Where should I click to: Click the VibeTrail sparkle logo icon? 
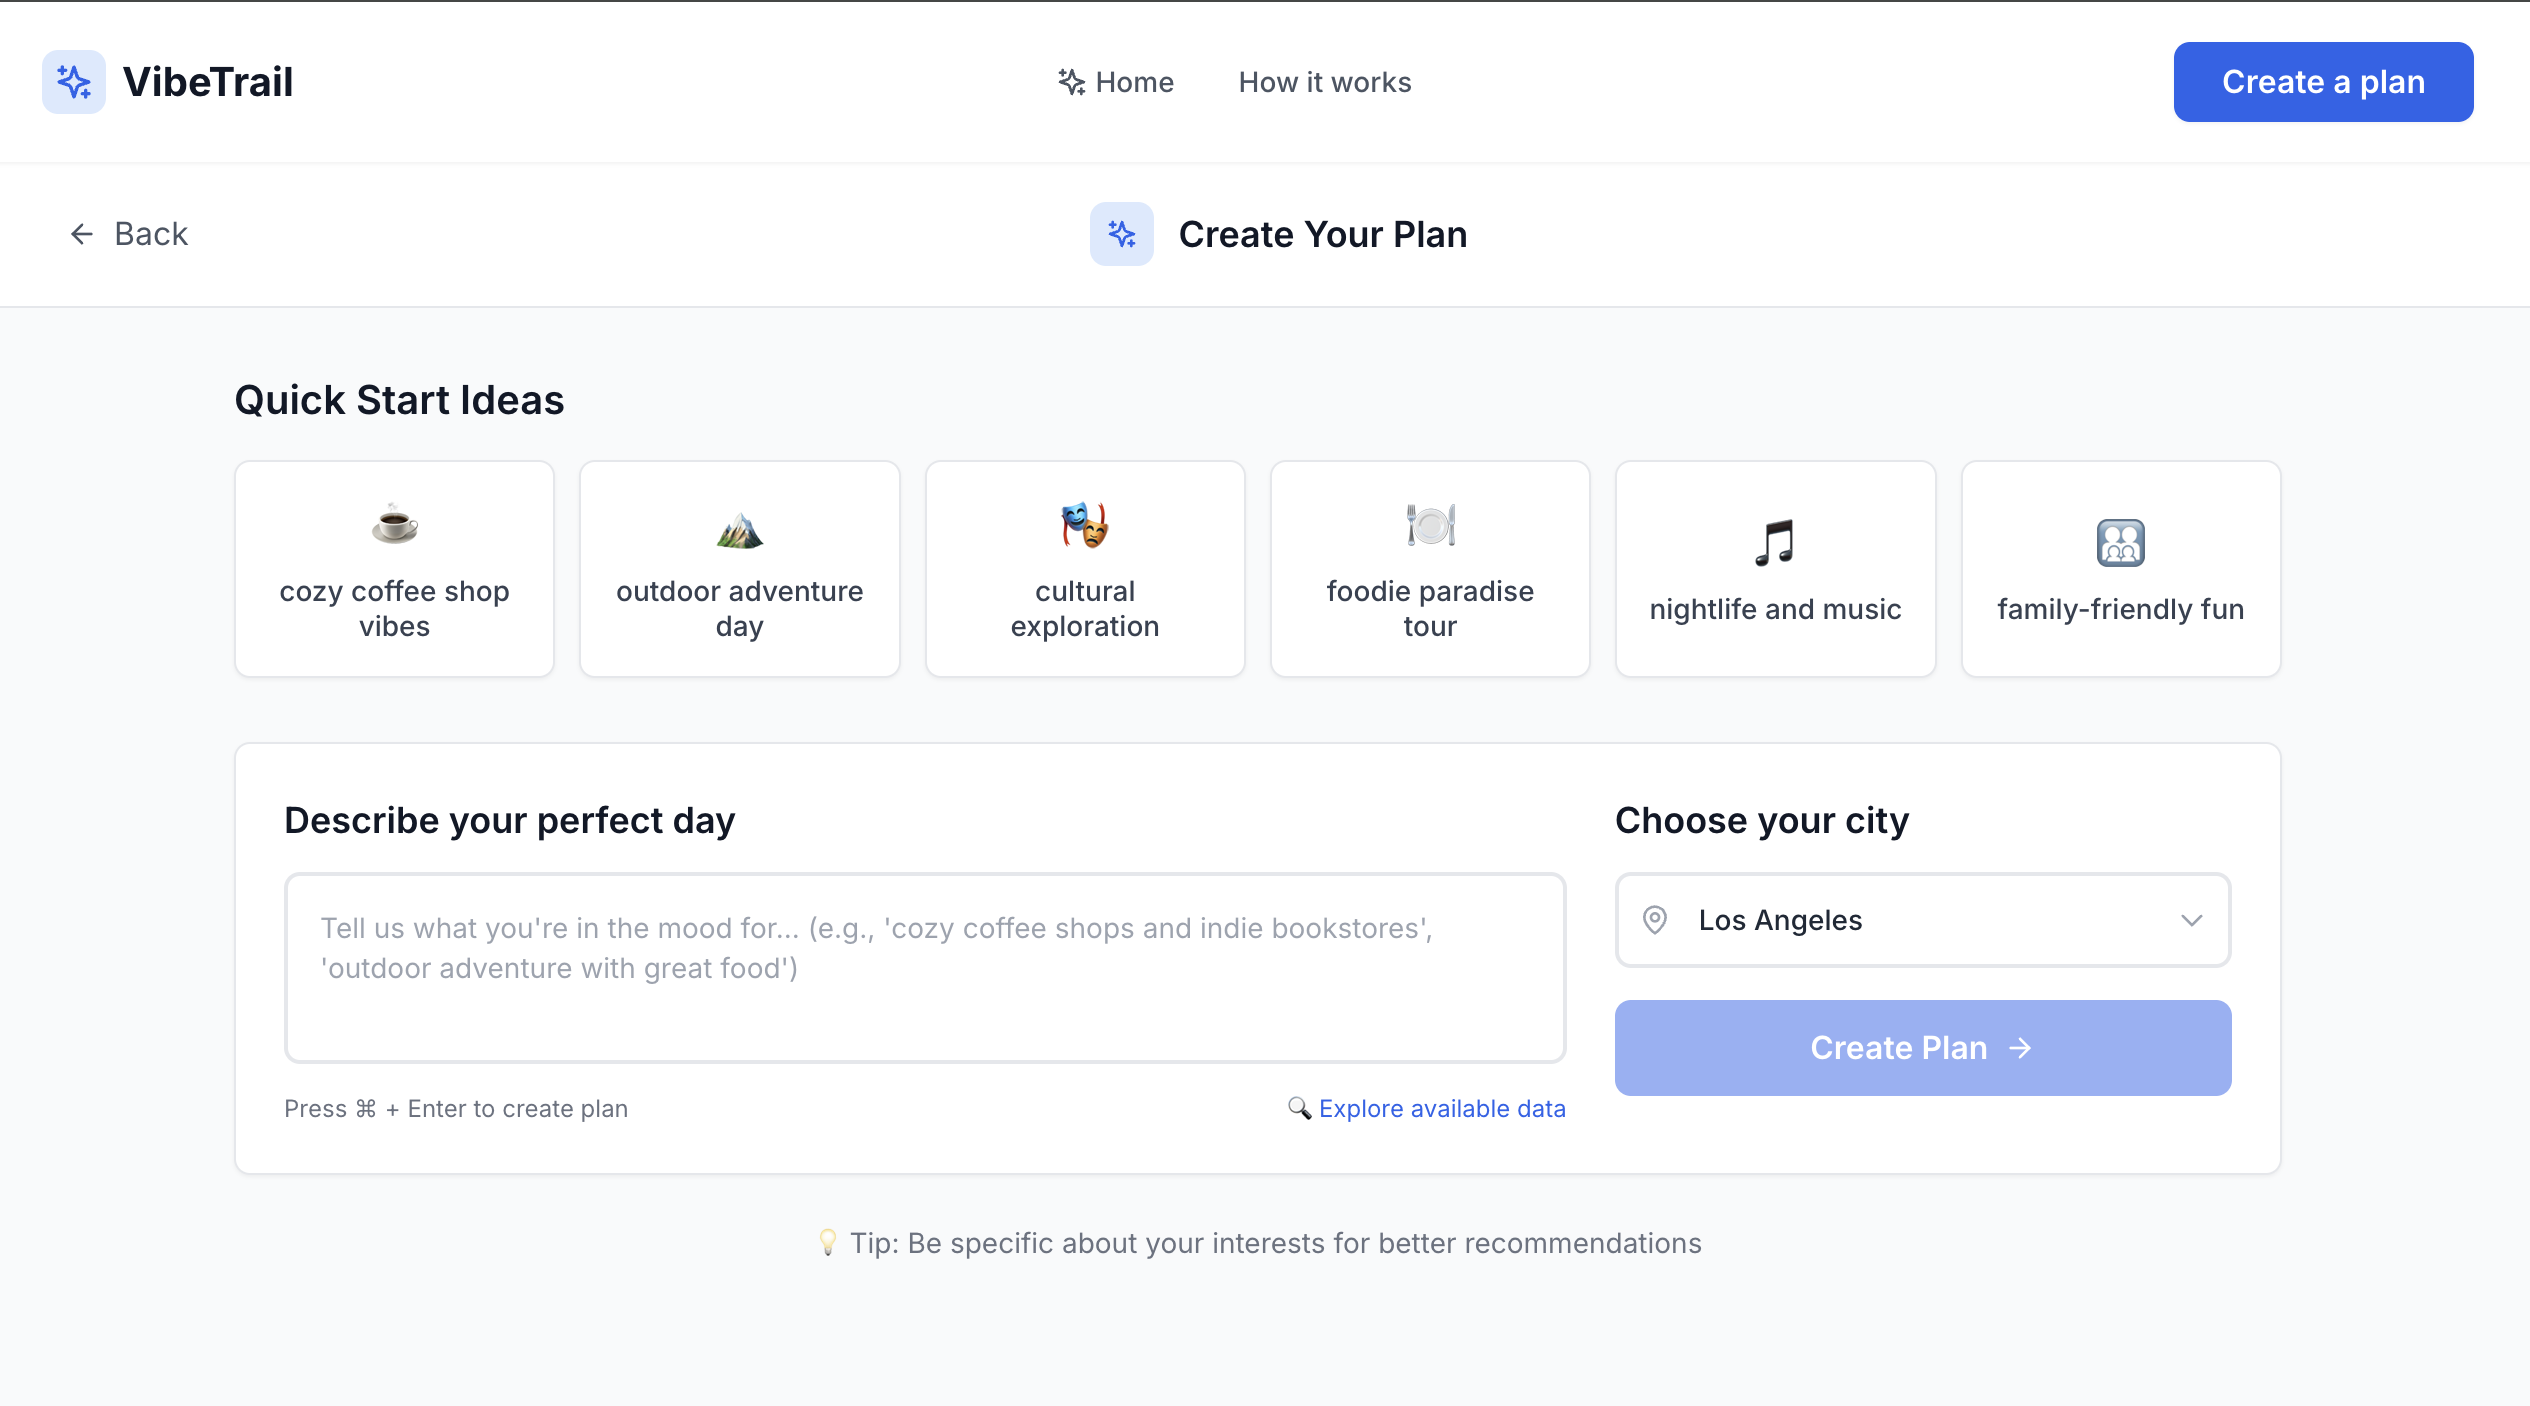tap(73, 82)
